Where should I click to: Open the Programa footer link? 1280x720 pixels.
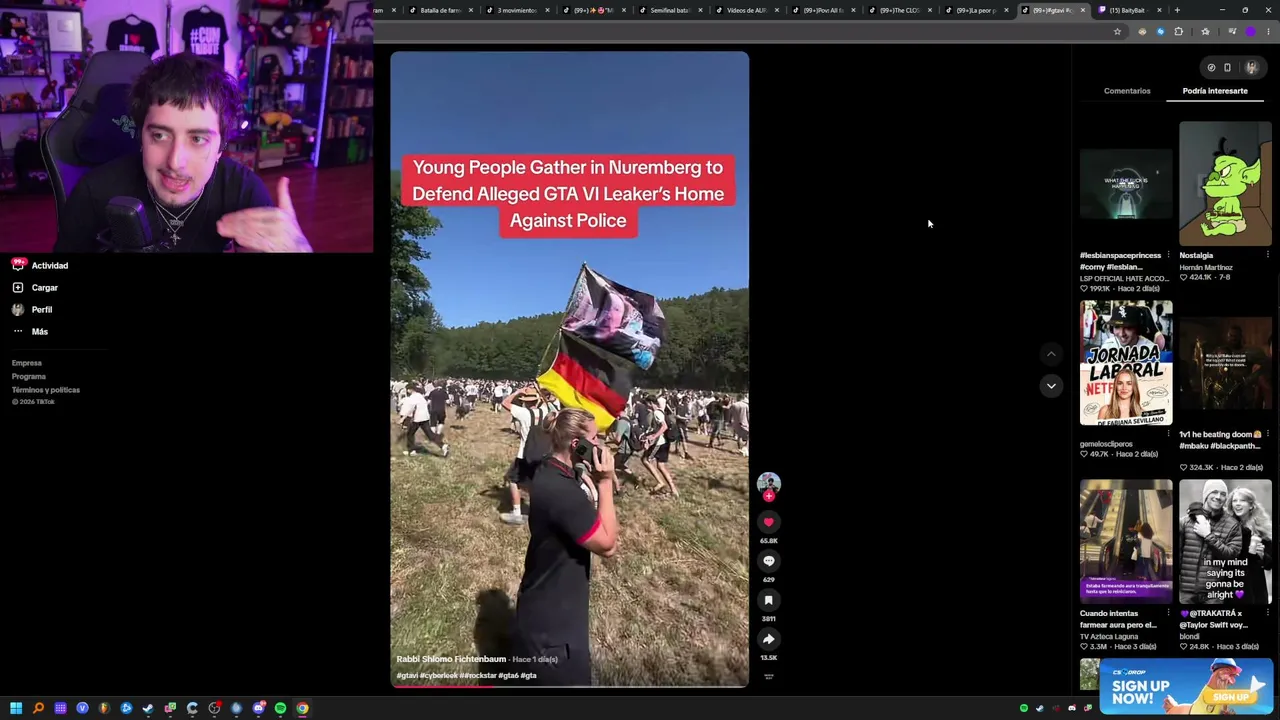click(x=29, y=376)
